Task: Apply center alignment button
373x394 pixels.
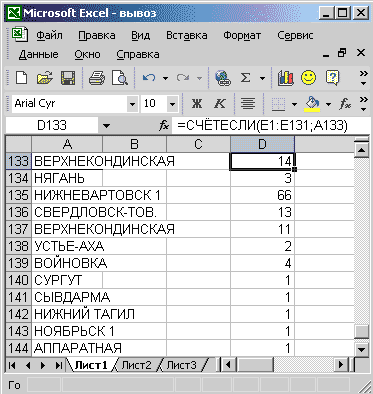Action: (x=248, y=104)
